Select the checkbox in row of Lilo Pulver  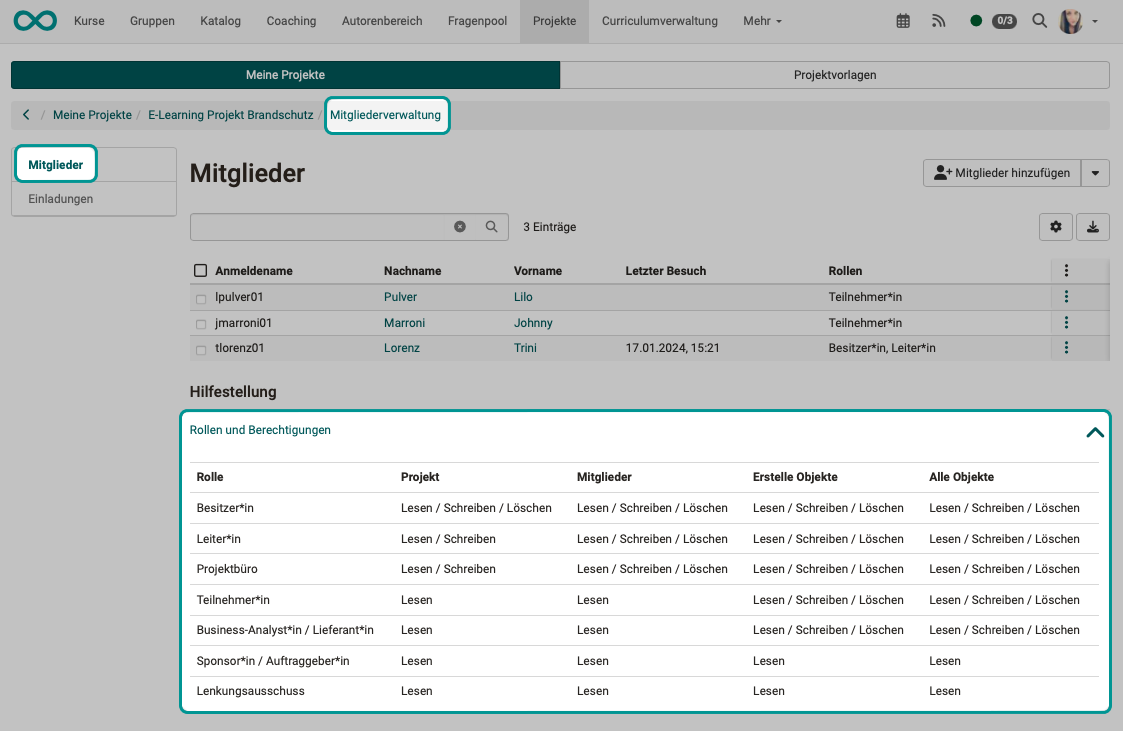(x=200, y=297)
